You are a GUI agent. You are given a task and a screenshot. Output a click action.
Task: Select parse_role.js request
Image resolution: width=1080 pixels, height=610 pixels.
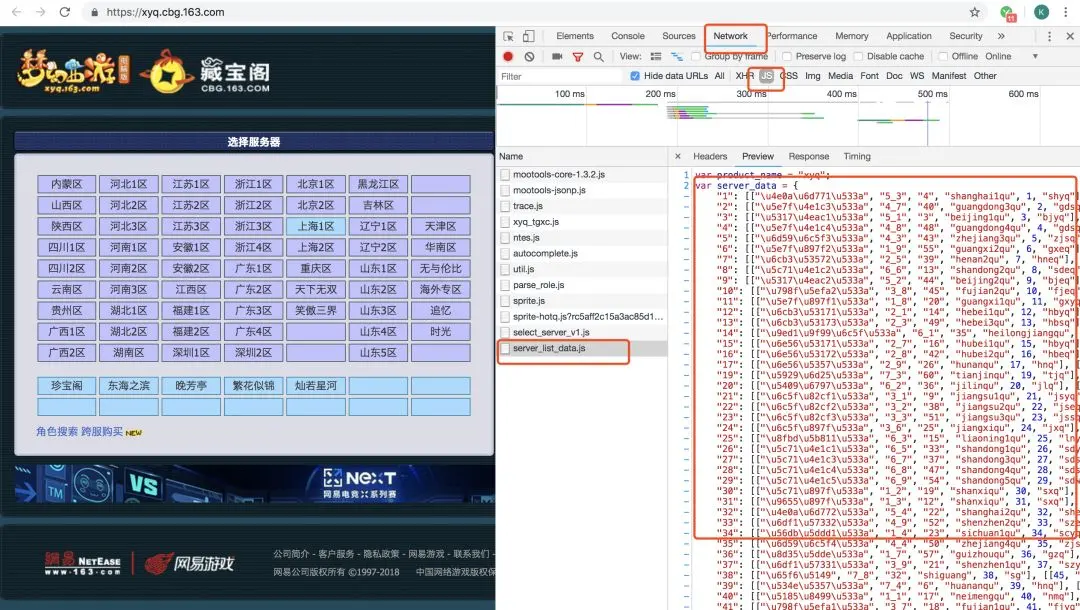(582, 285)
